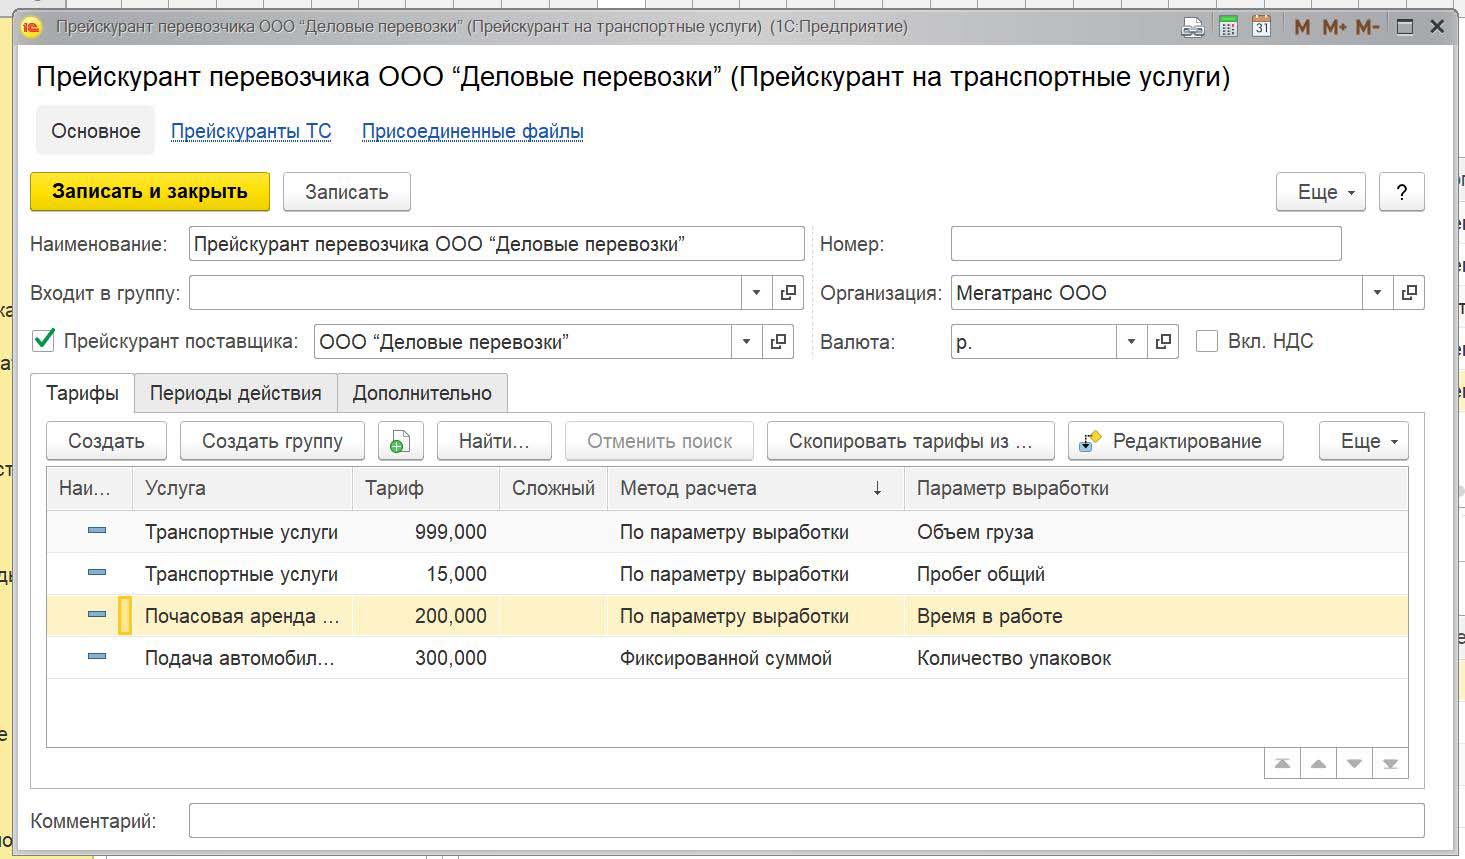
Task: Switch to Периоды действия tab
Action: pos(236,393)
